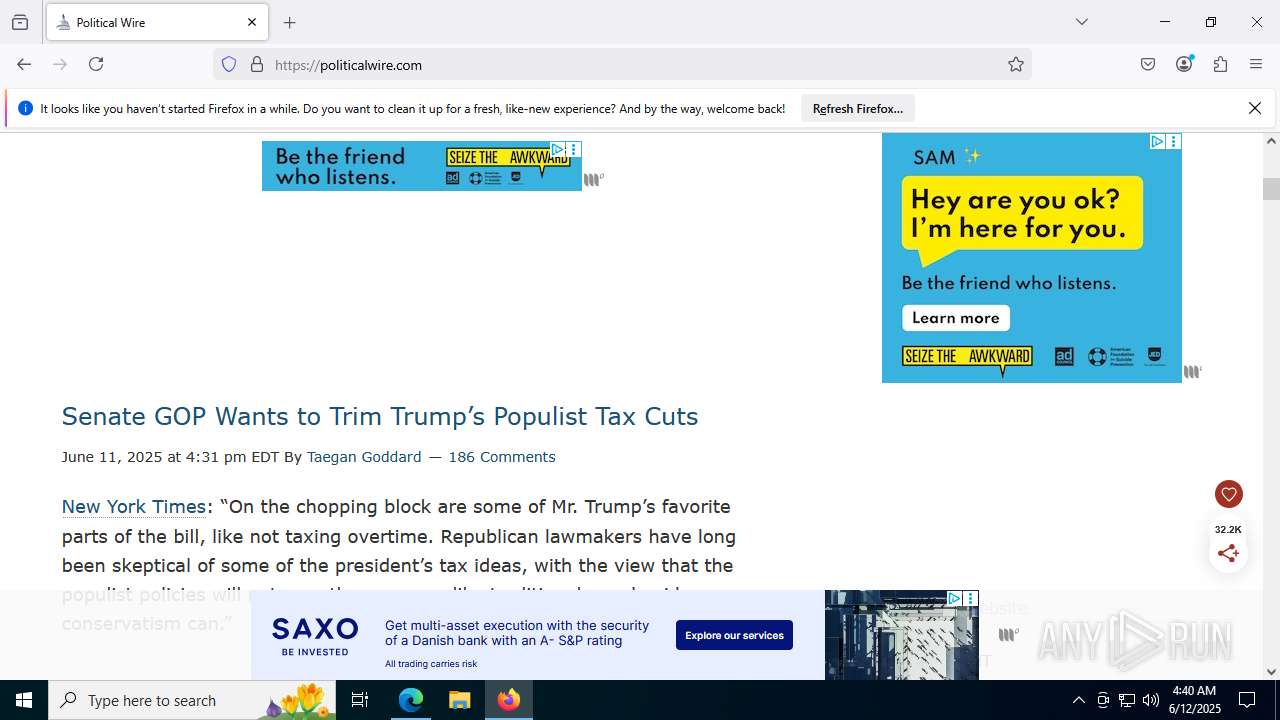Open tracking protection shield icon
The image size is (1280, 720).
point(229,64)
